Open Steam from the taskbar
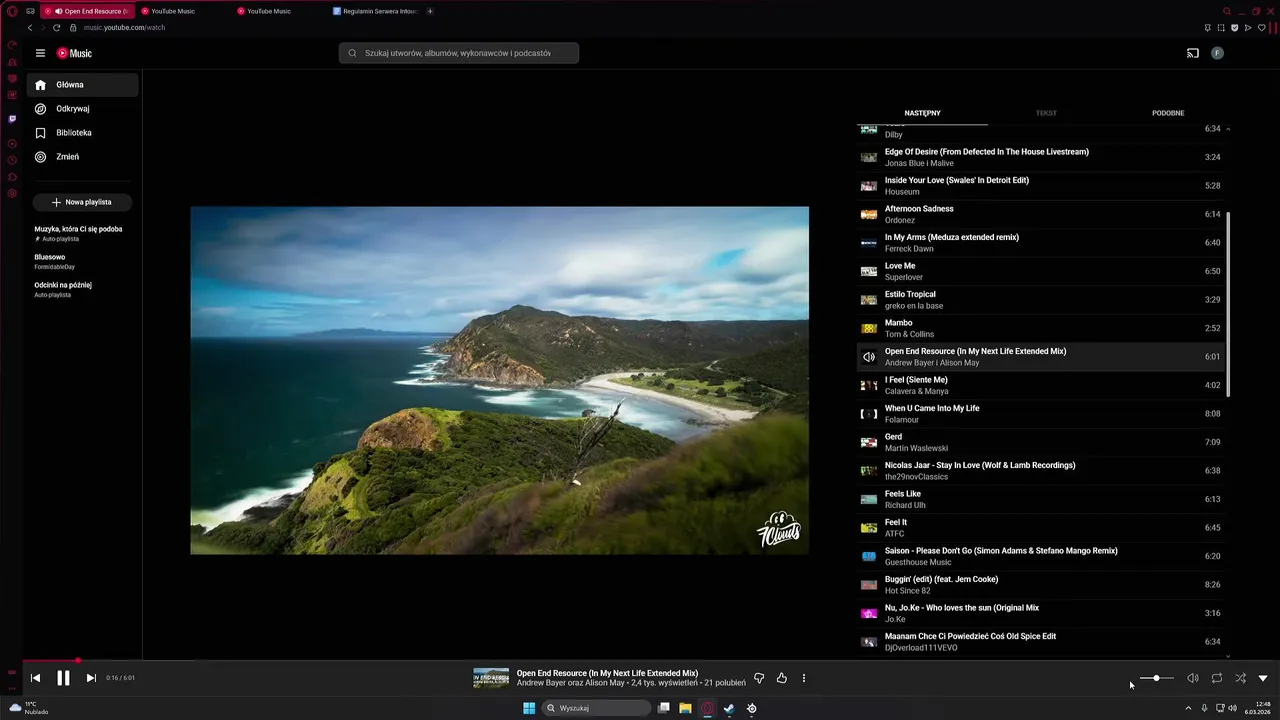Screen dimensions: 1280x720 [x=729, y=708]
